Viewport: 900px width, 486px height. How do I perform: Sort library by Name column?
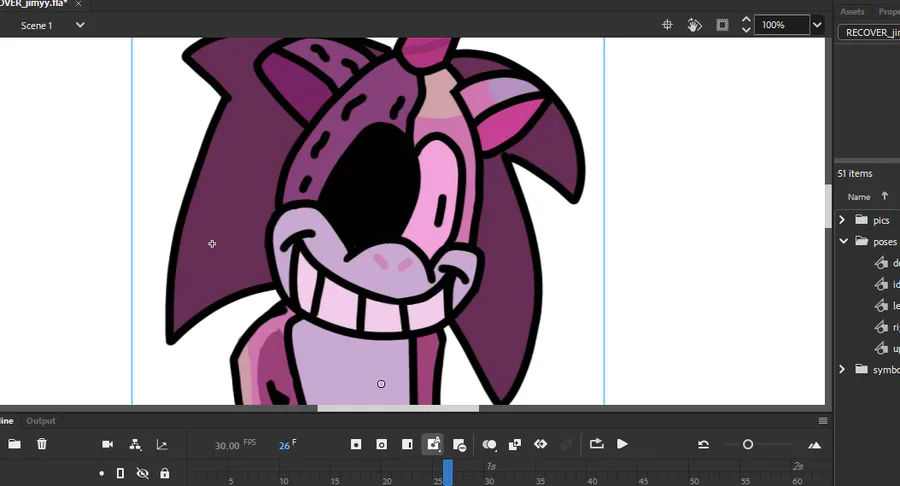coord(859,197)
